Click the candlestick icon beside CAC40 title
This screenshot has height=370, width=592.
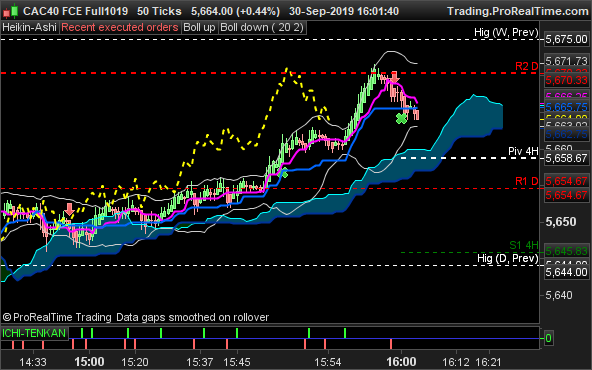(10, 11)
